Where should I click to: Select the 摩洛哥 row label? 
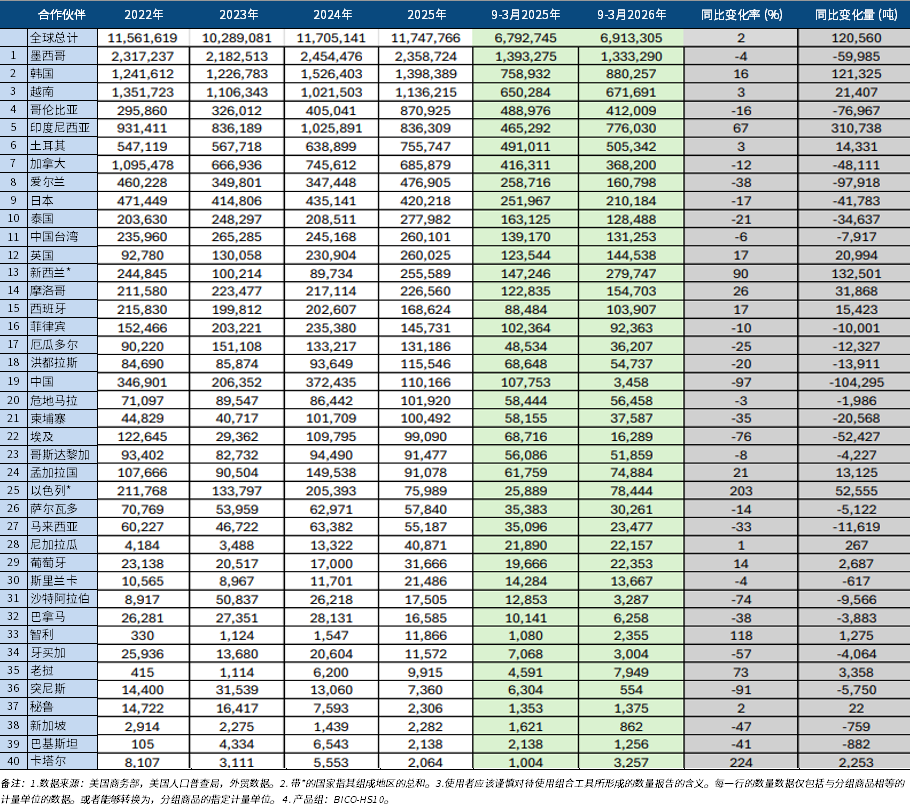click(x=48, y=291)
